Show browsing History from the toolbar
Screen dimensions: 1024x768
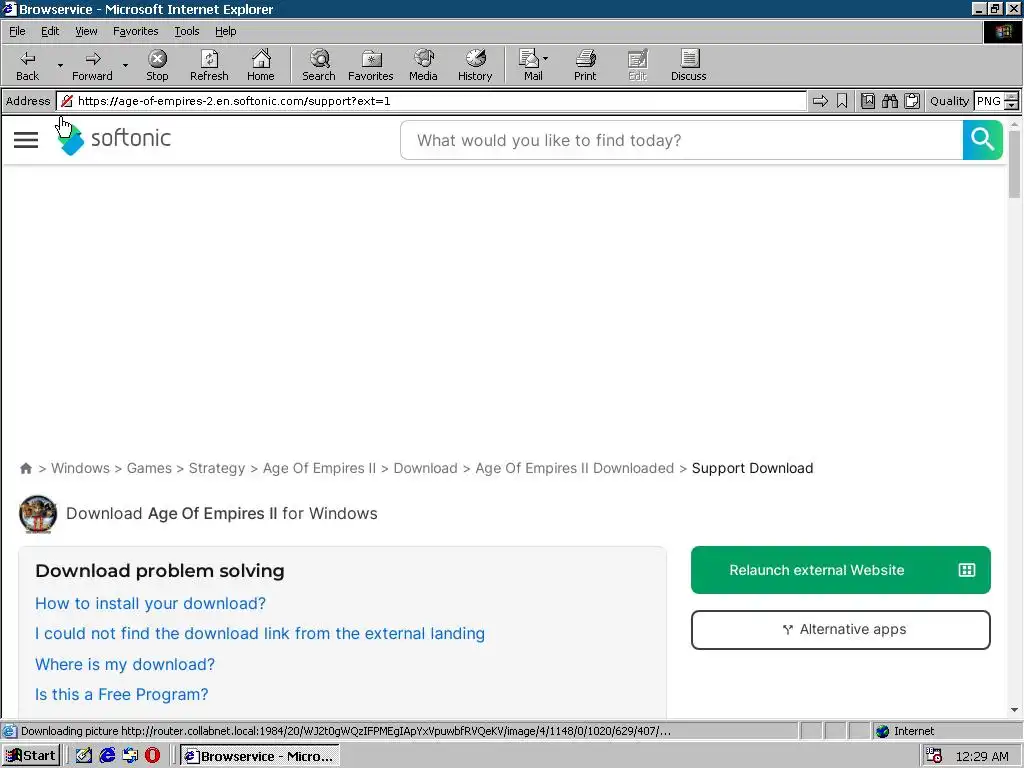click(x=475, y=65)
